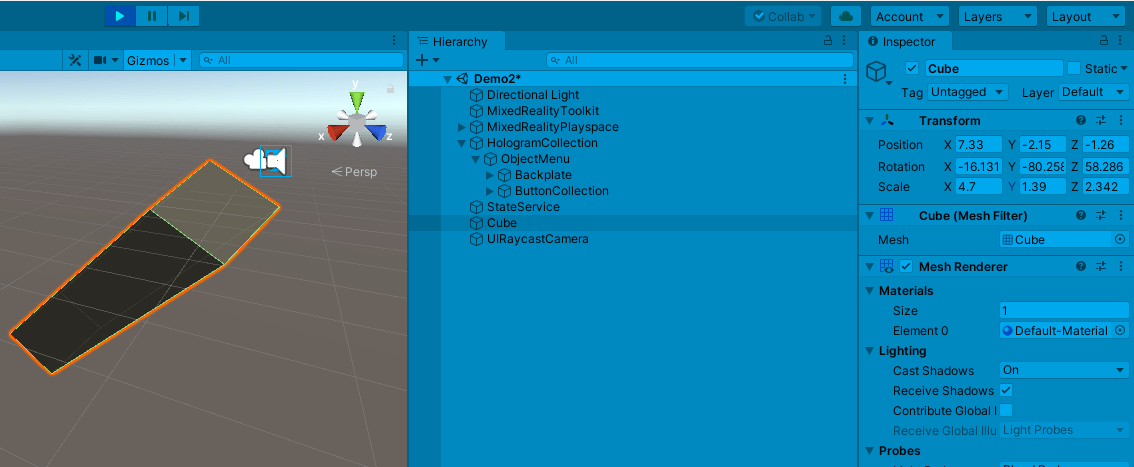Viewport: 1134px width, 467px height.
Task: Open the Transform component options menu
Action: 1121,120
